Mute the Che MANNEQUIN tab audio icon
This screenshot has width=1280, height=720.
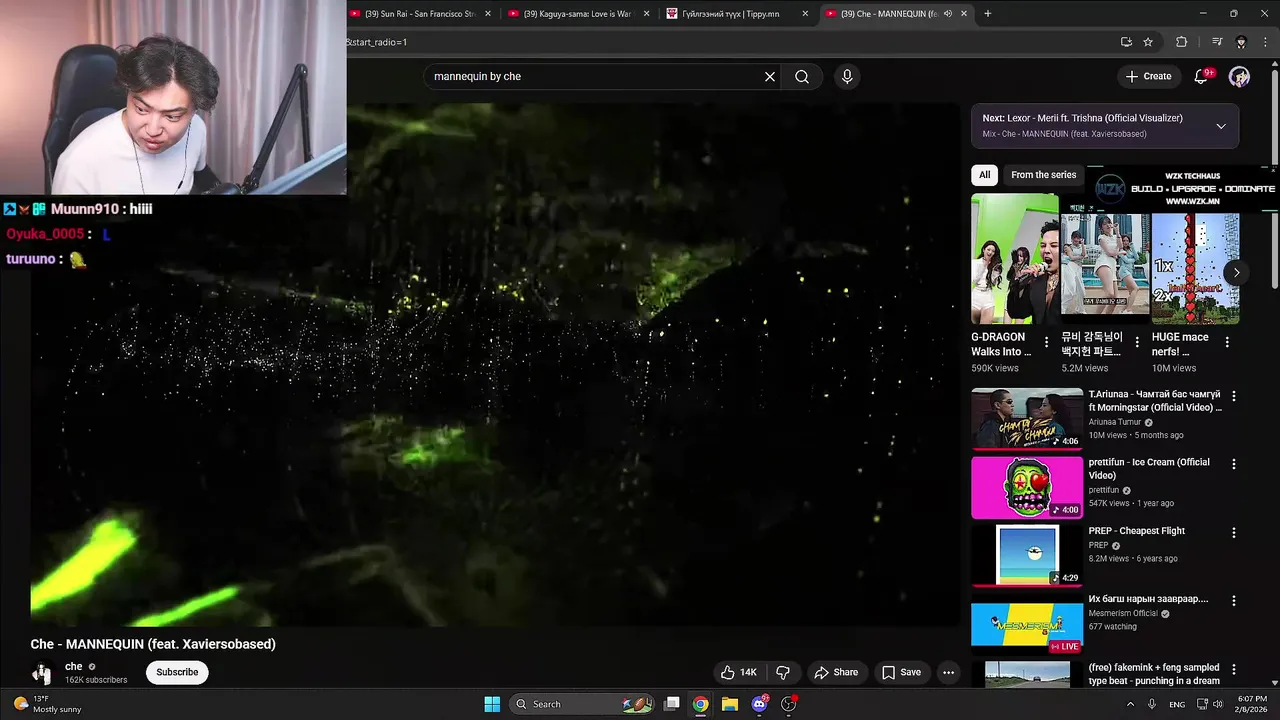[948, 14]
